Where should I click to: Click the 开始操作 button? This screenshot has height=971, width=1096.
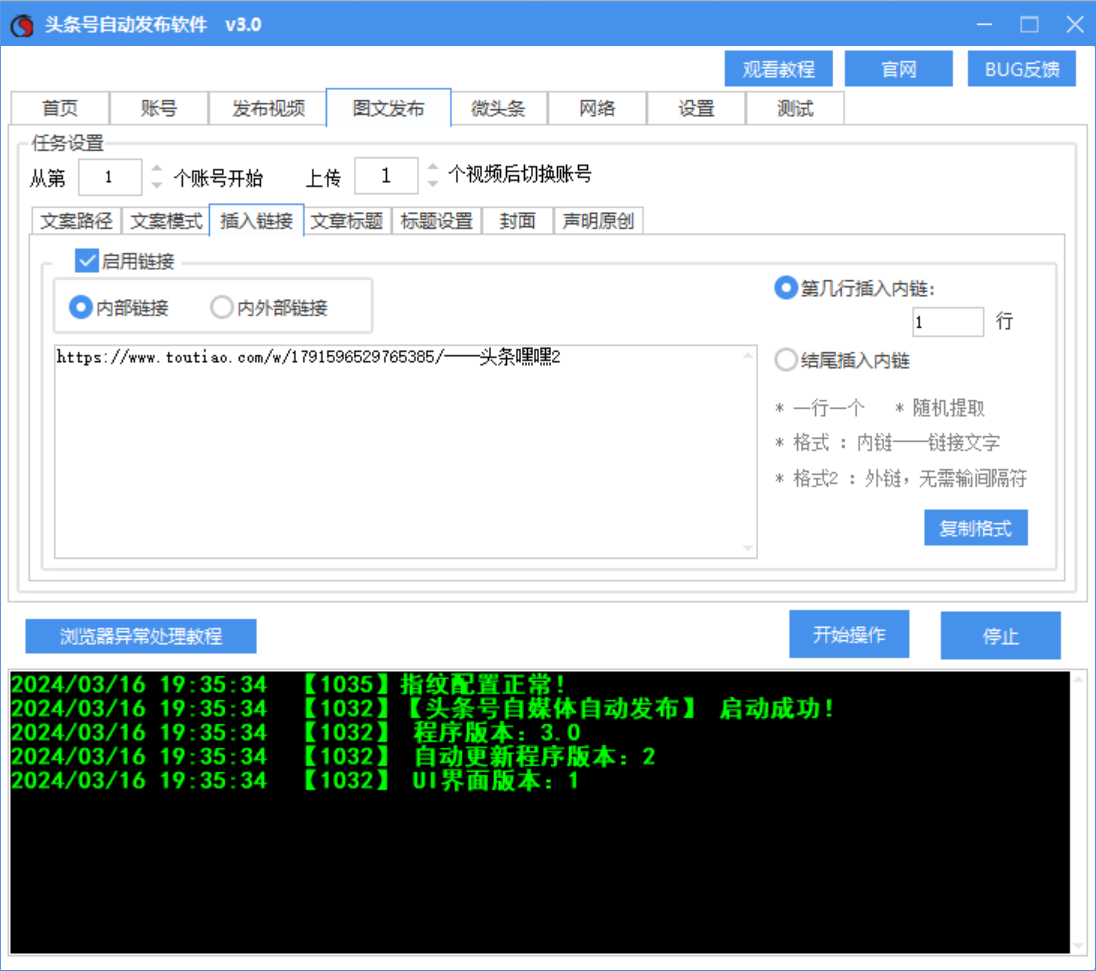click(x=849, y=635)
